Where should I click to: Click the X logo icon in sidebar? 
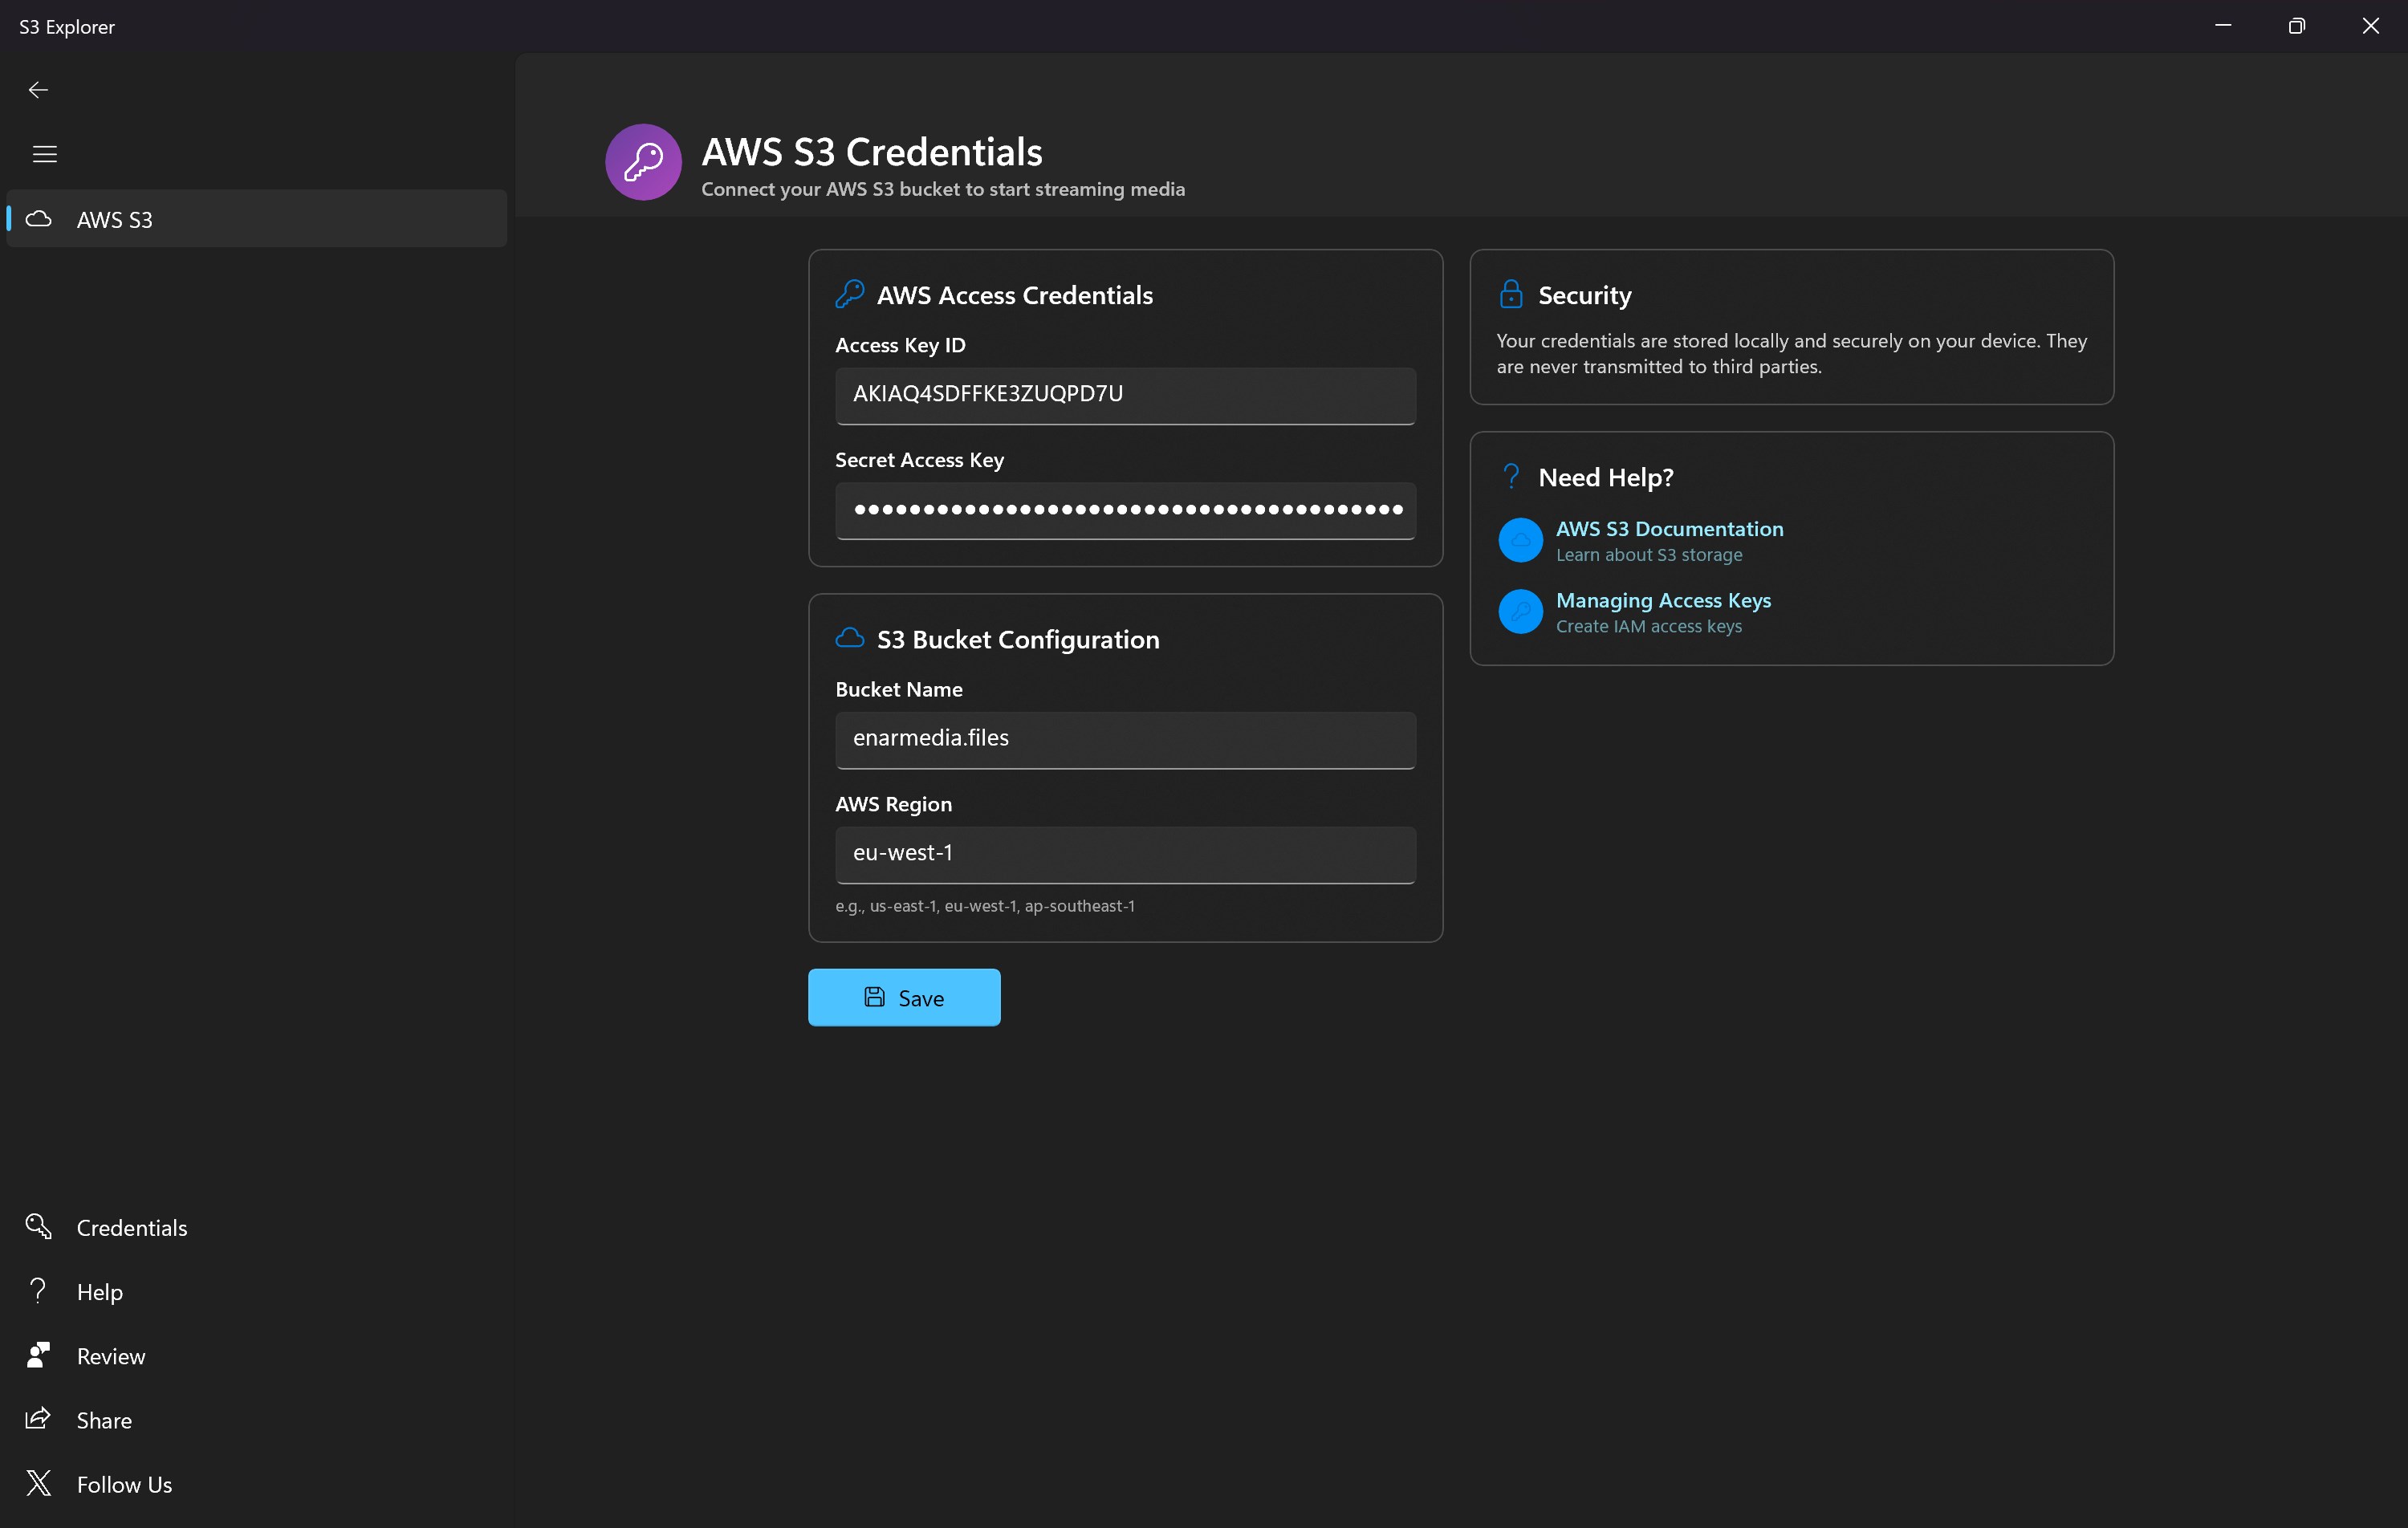[x=38, y=1483]
